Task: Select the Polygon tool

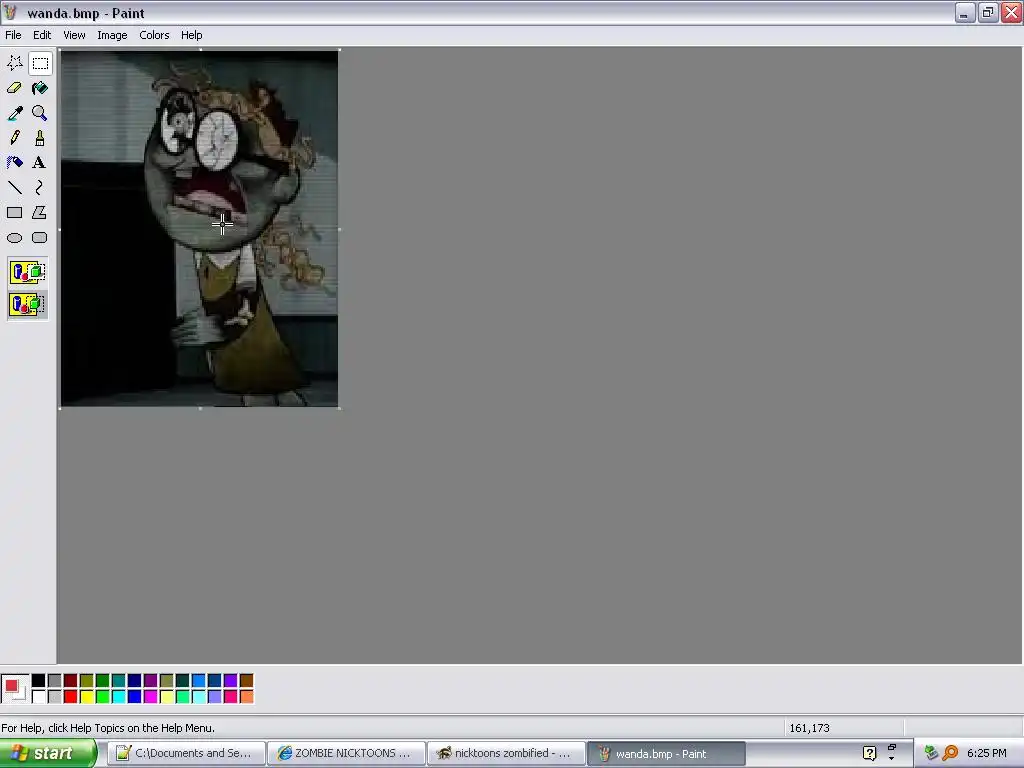Action: [x=40, y=213]
